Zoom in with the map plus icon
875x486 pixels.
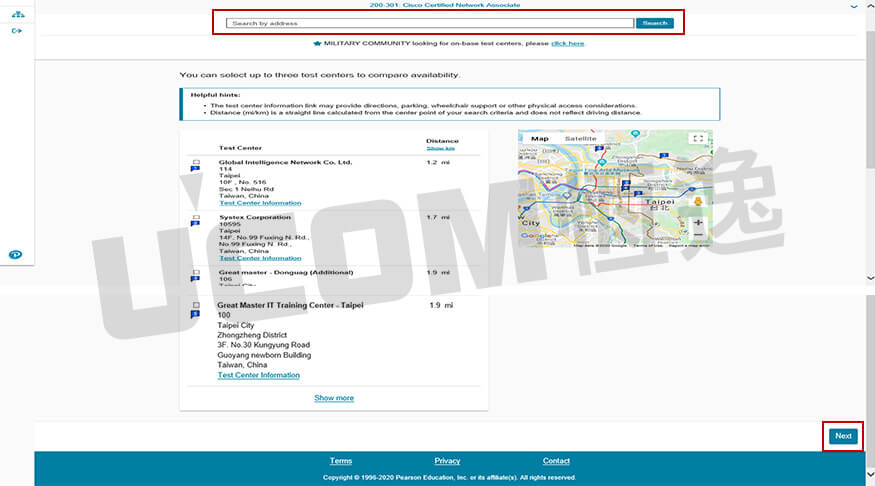click(x=698, y=222)
